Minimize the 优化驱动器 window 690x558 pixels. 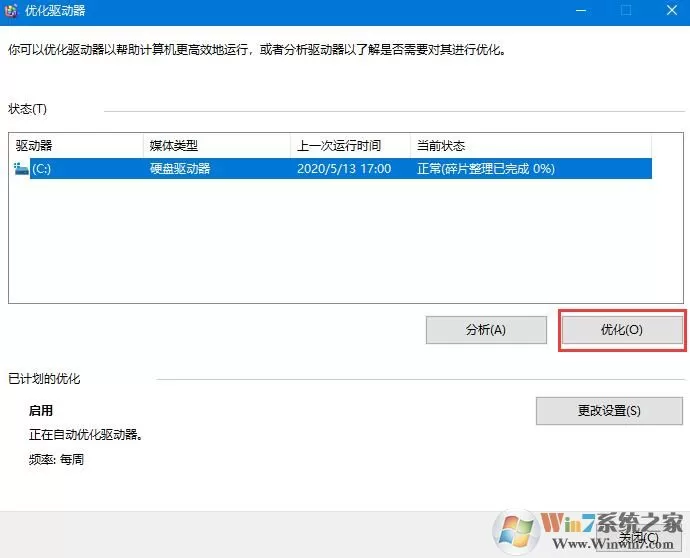click(x=581, y=11)
